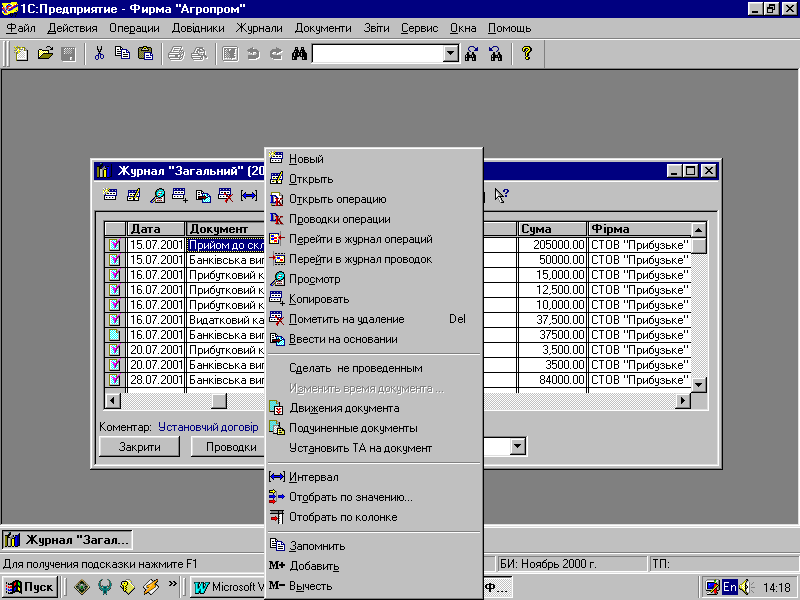Viewport: 800px width, 600px height.
Task: Click the Cut scissors icon
Action: click(x=99, y=54)
